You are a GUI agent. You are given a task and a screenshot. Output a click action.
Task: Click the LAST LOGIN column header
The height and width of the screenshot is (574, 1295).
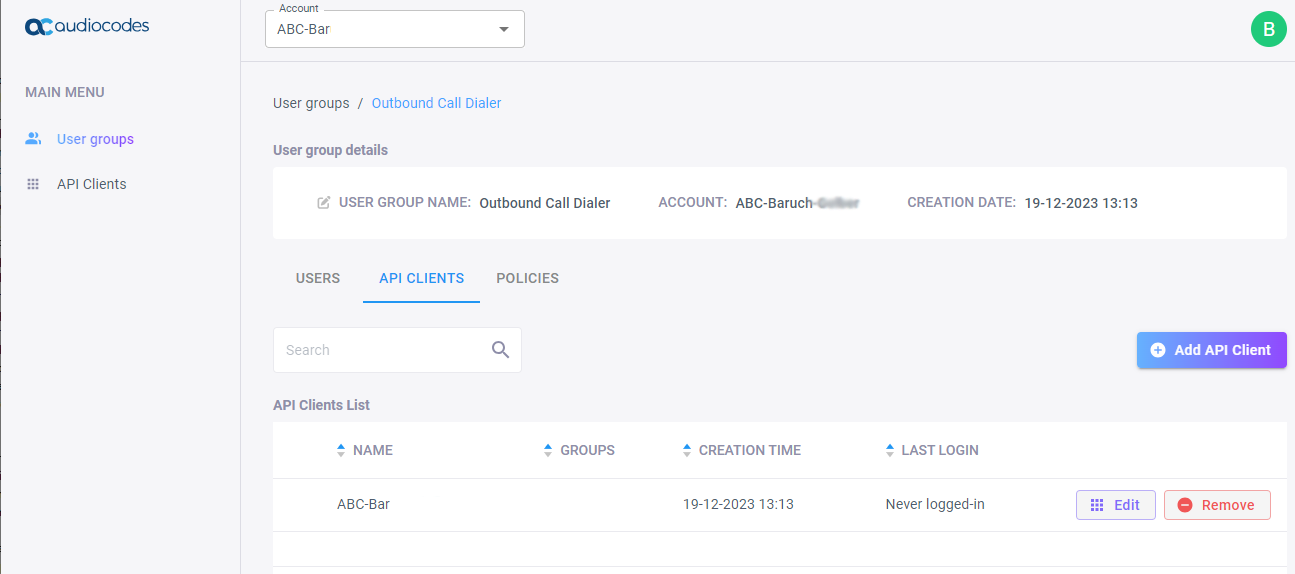940,450
